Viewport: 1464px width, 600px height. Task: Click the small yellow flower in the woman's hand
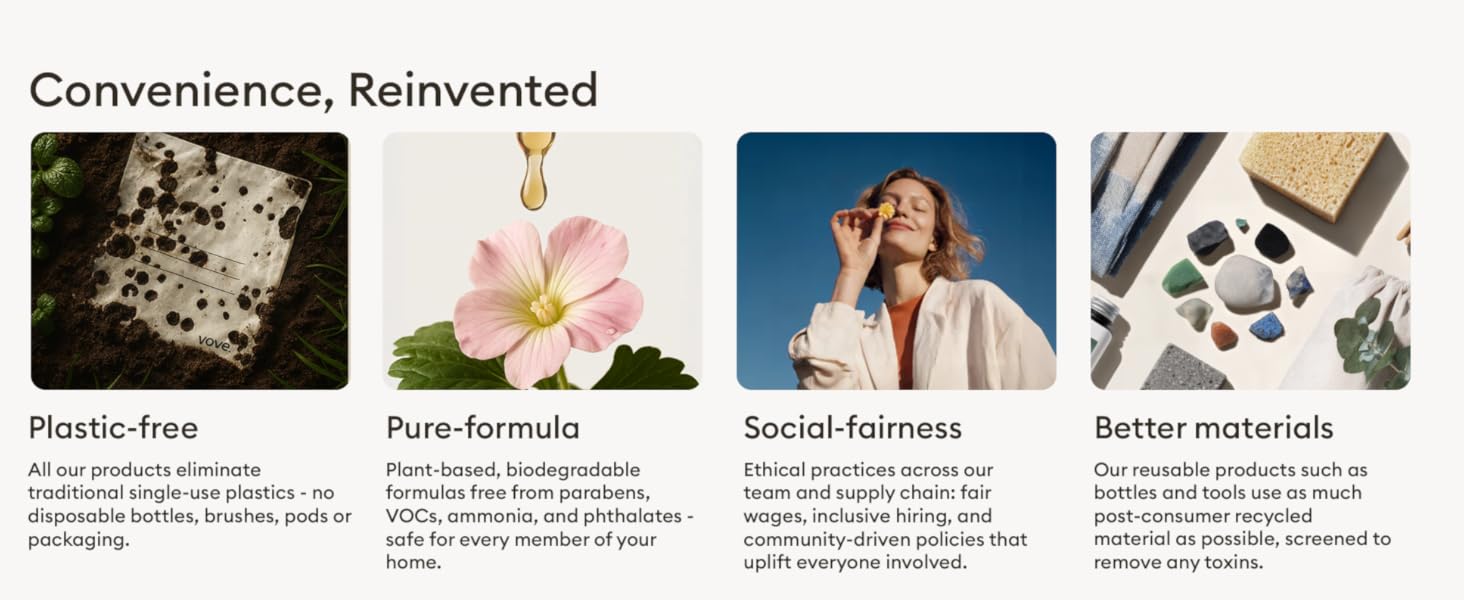click(886, 211)
